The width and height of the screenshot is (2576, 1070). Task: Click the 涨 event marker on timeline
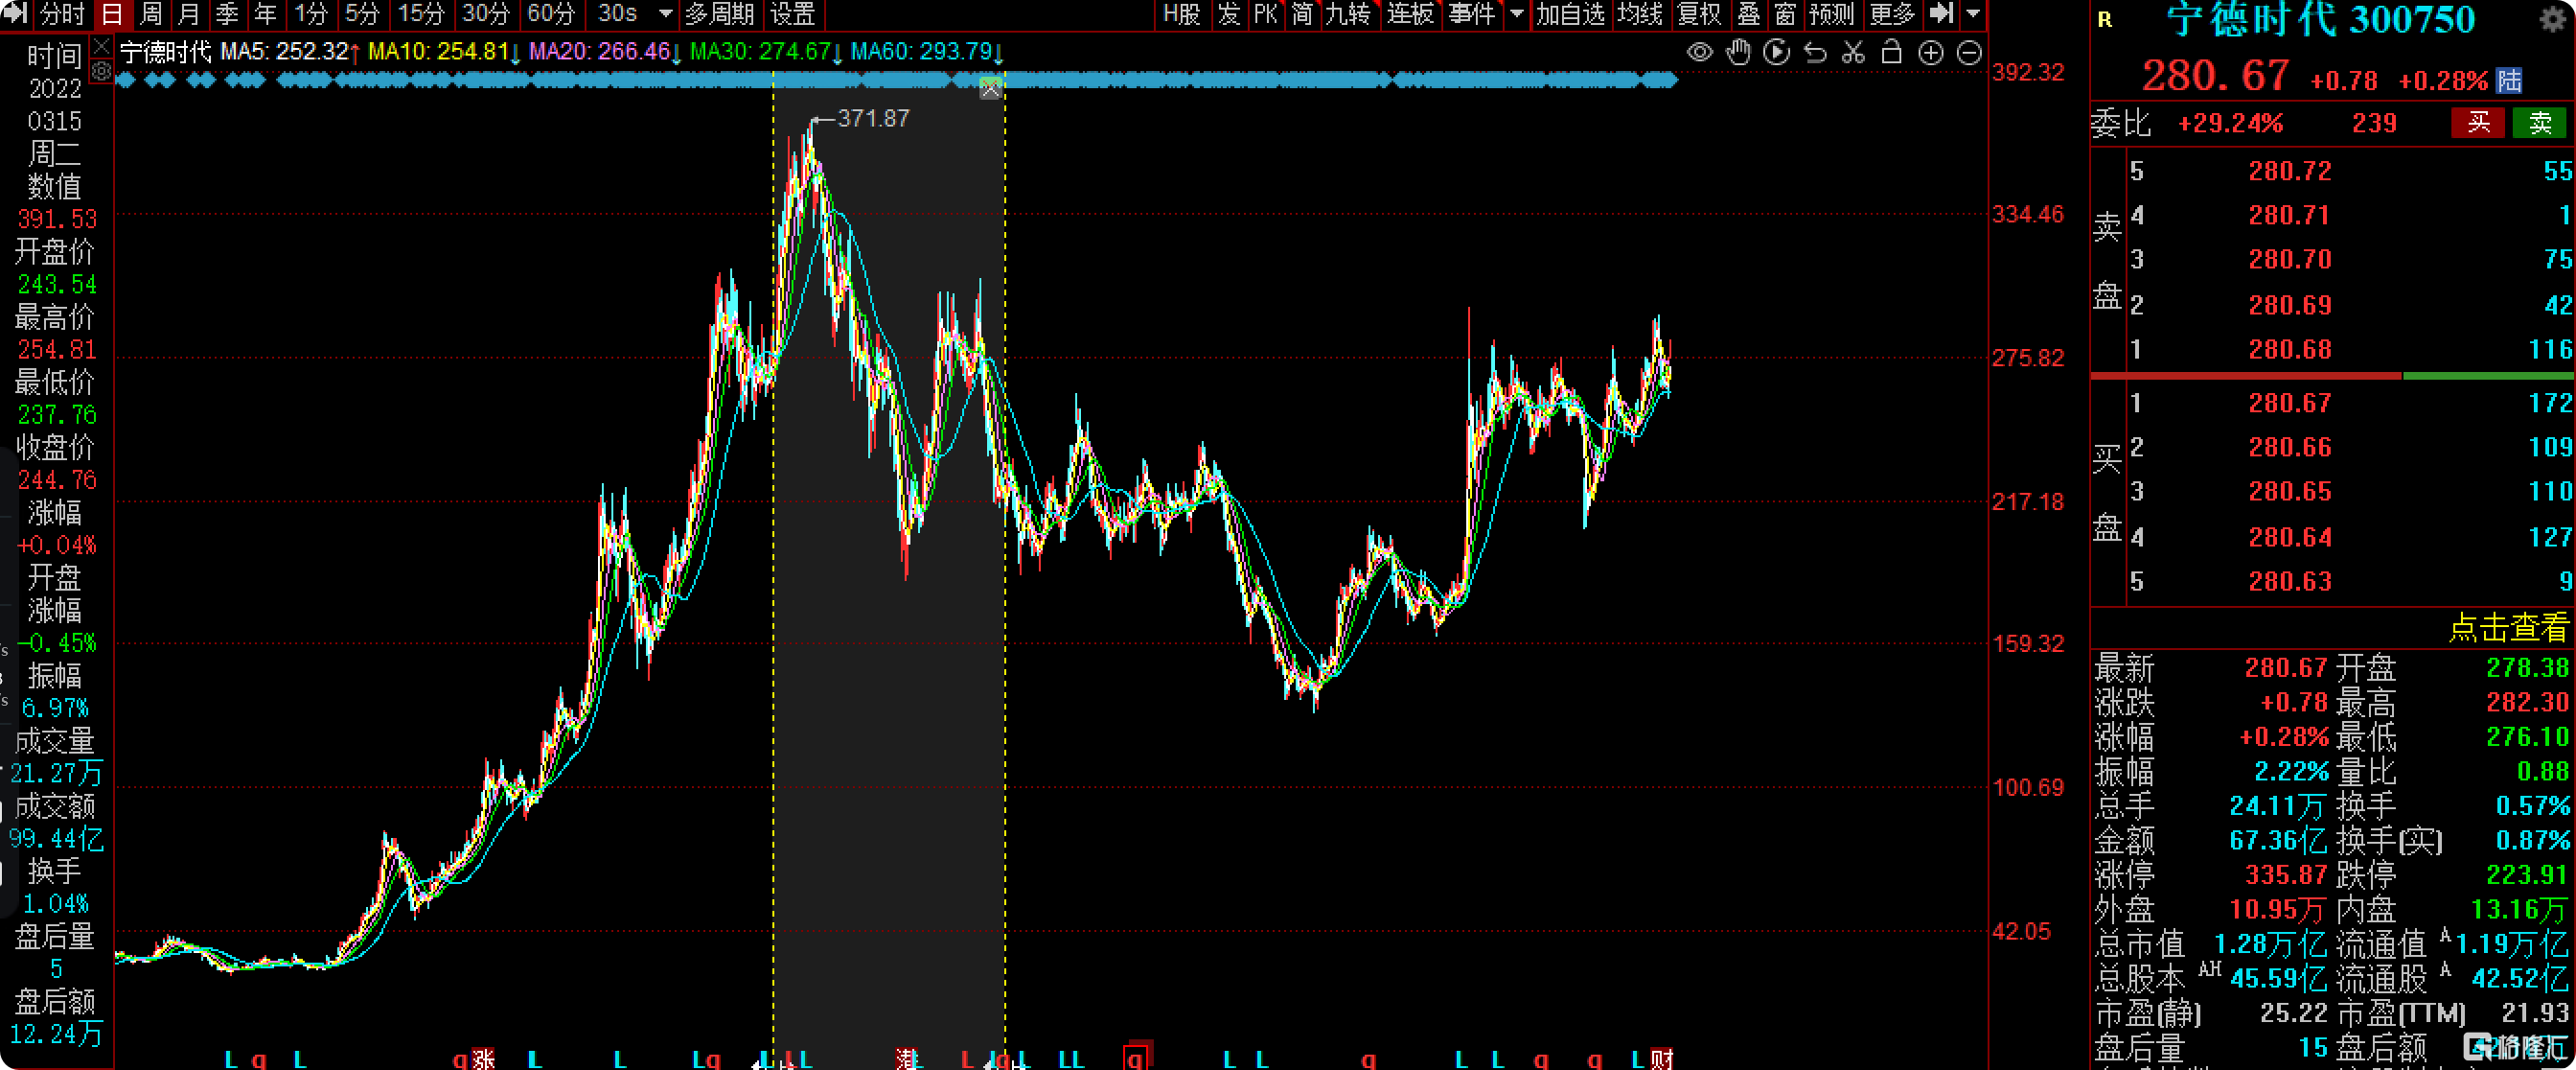[x=484, y=1058]
